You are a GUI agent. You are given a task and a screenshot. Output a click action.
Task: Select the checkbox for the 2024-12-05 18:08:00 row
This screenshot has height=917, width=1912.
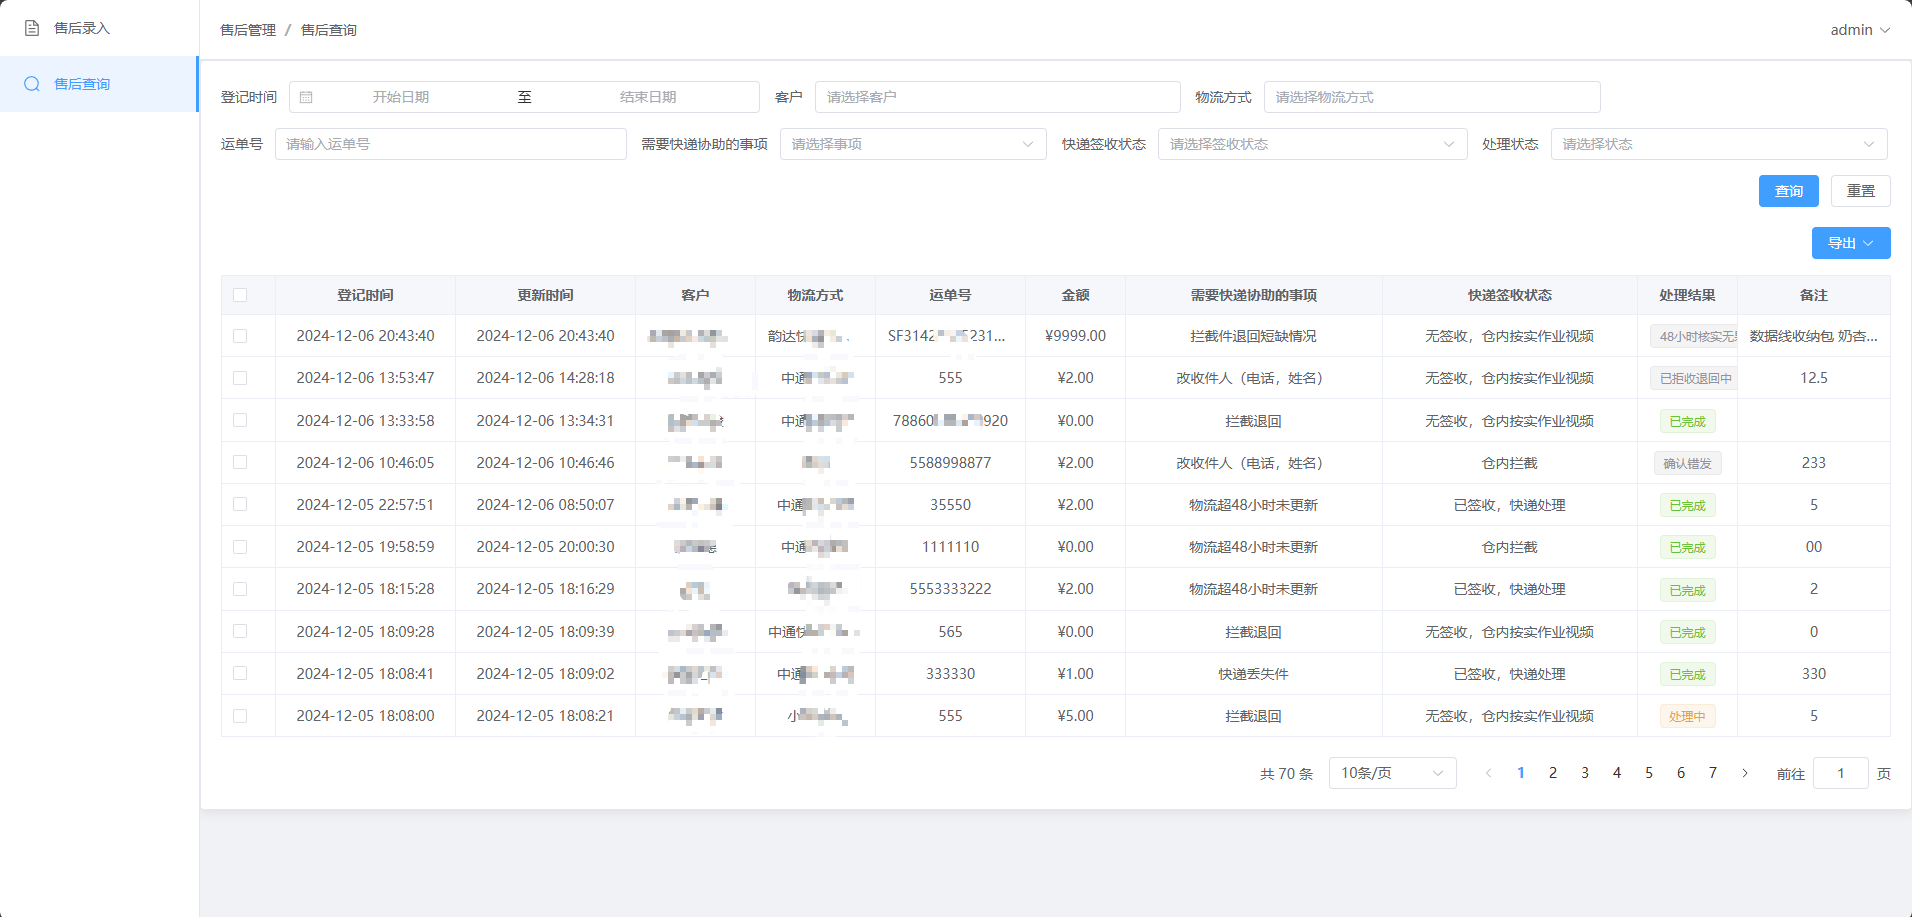point(240,716)
